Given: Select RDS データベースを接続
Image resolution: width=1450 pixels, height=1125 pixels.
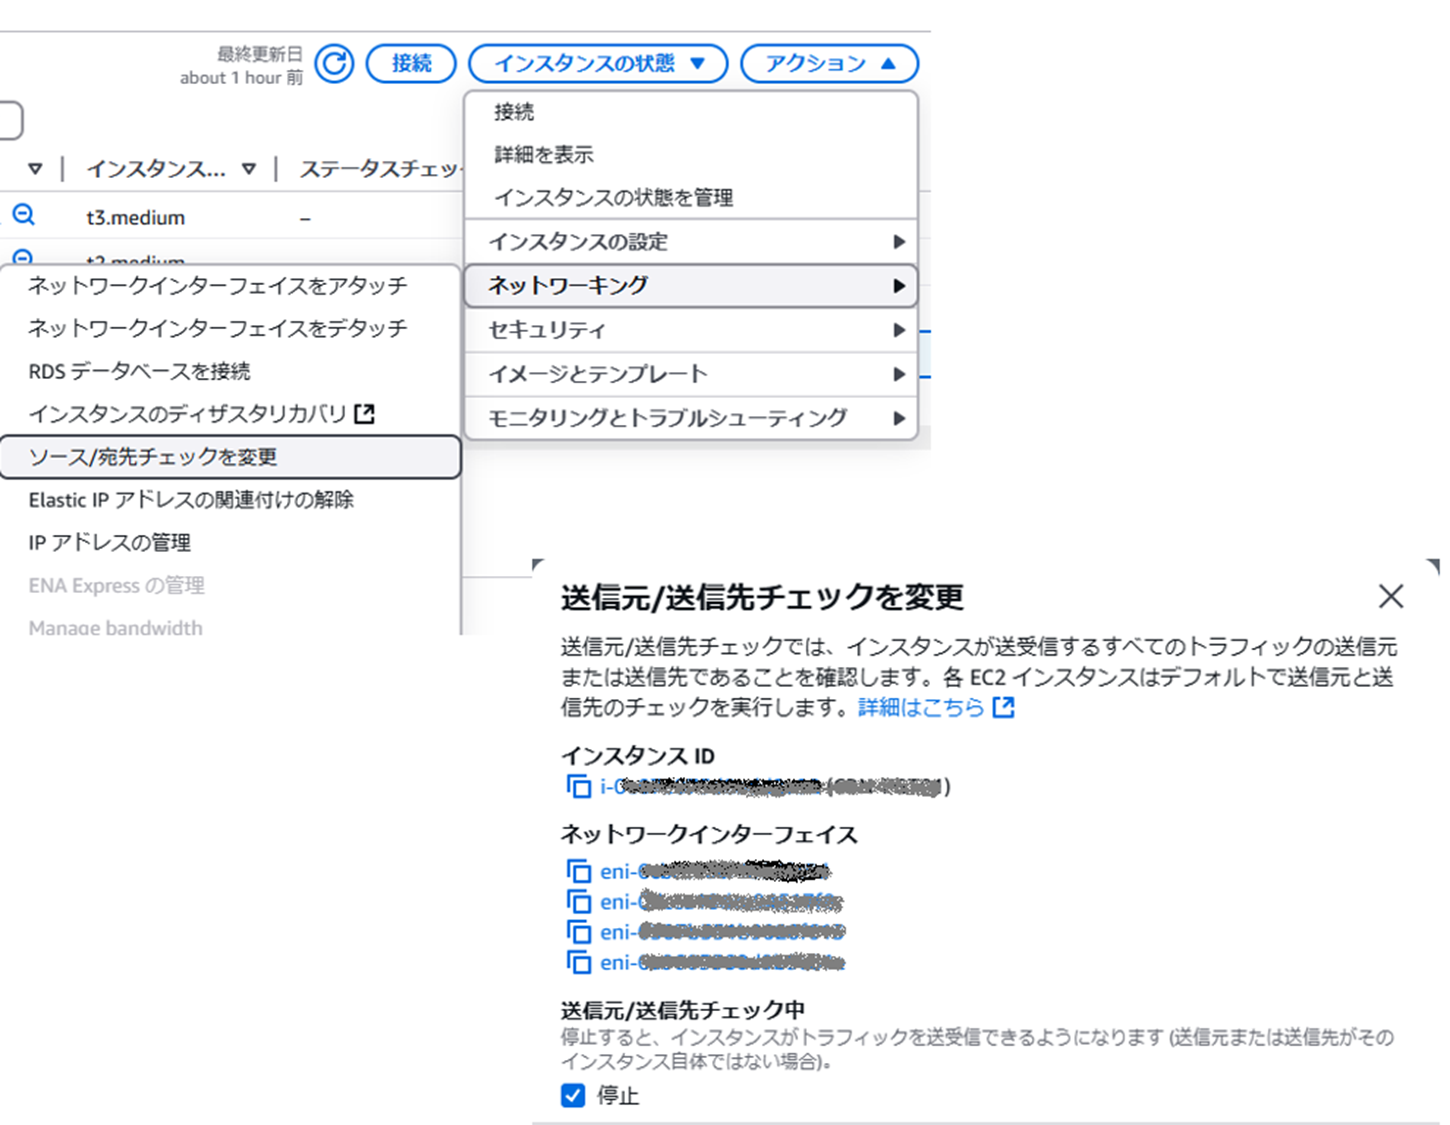Looking at the screenshot, I should click(x=230, y=372).
